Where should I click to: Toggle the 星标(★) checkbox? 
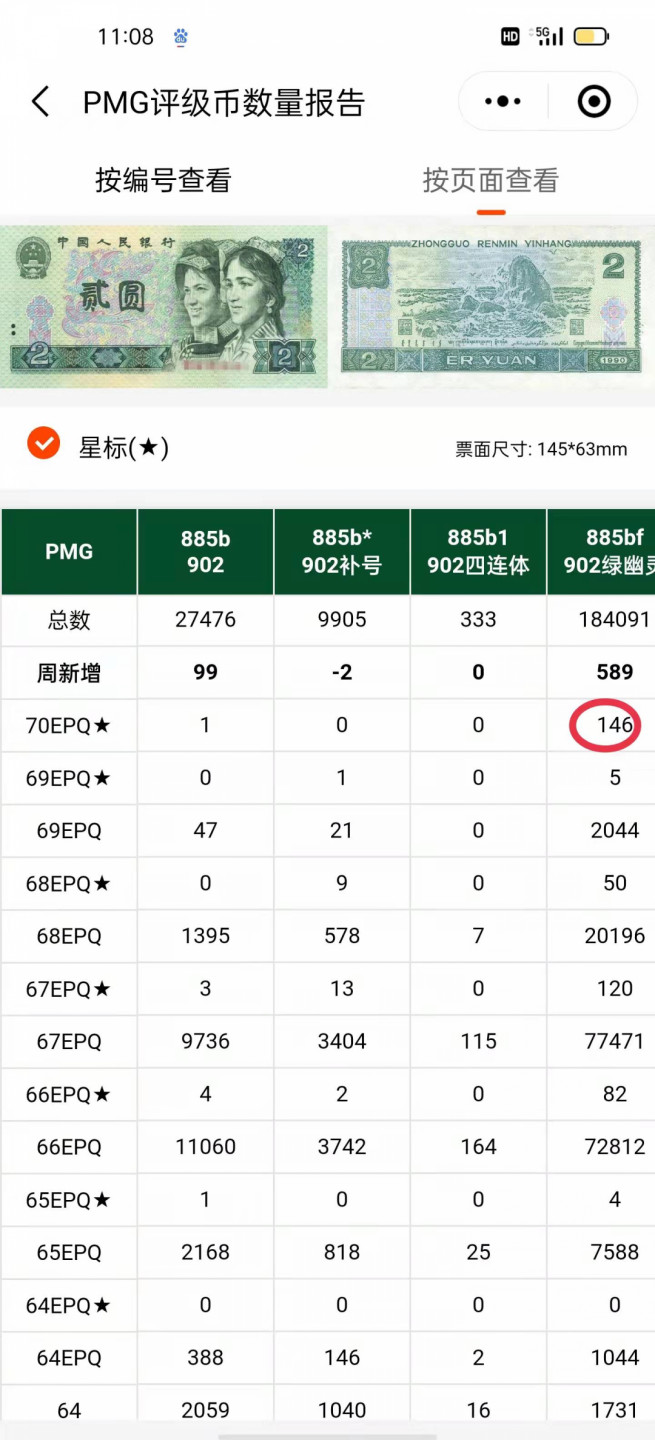pyautogui.click(x=44, y=442)
